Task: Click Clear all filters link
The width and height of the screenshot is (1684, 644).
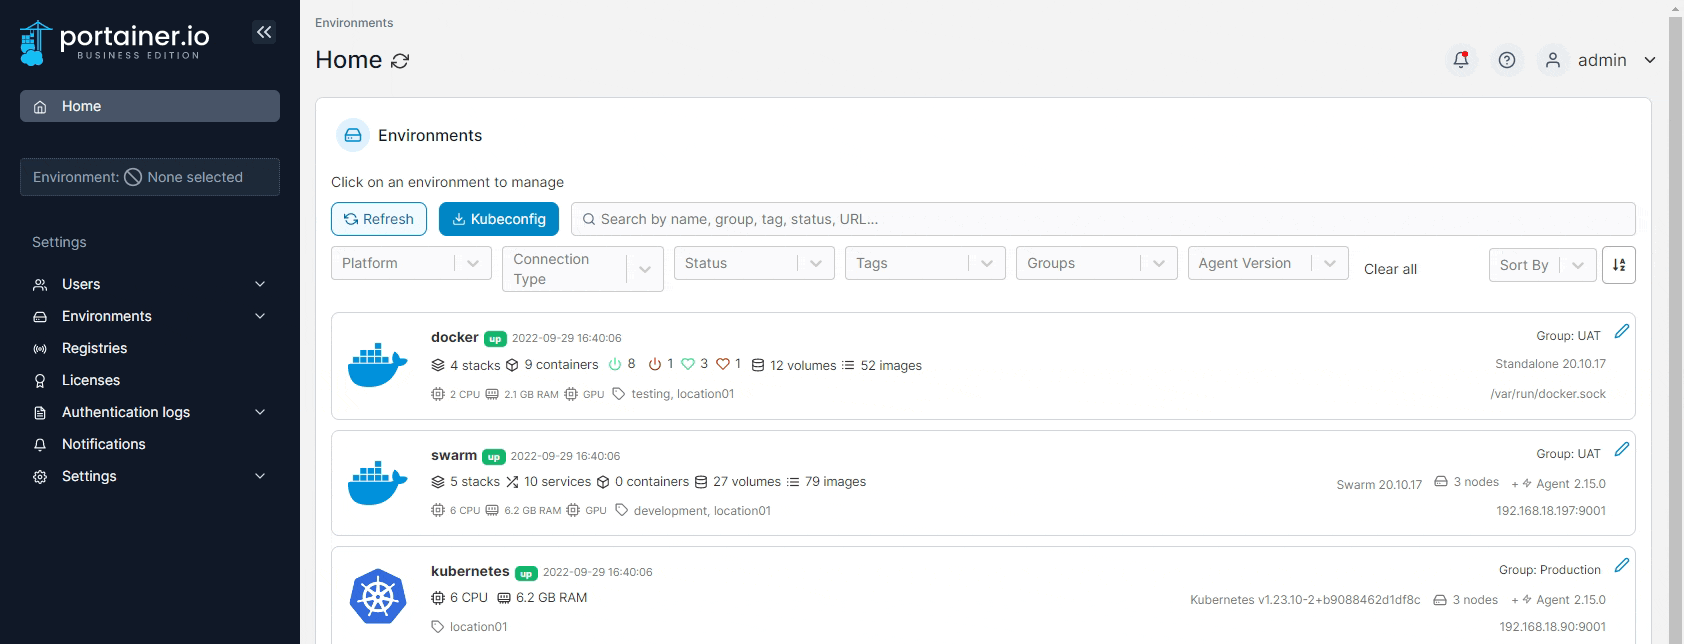Action: click(x=1390, y=269)
